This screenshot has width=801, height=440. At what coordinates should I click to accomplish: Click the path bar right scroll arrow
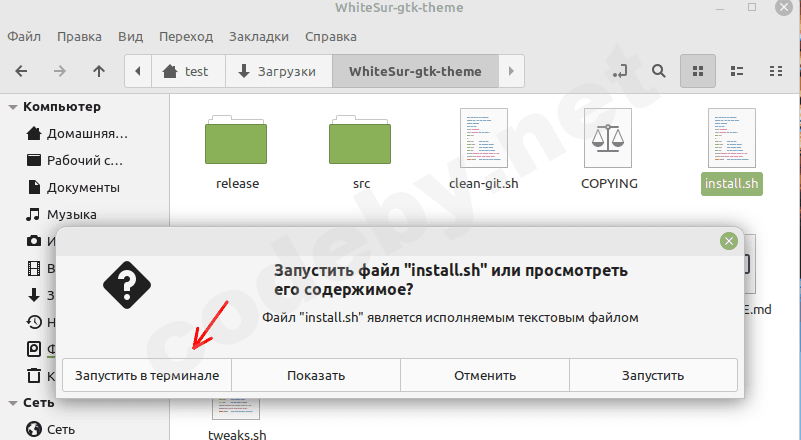[511, 71]
